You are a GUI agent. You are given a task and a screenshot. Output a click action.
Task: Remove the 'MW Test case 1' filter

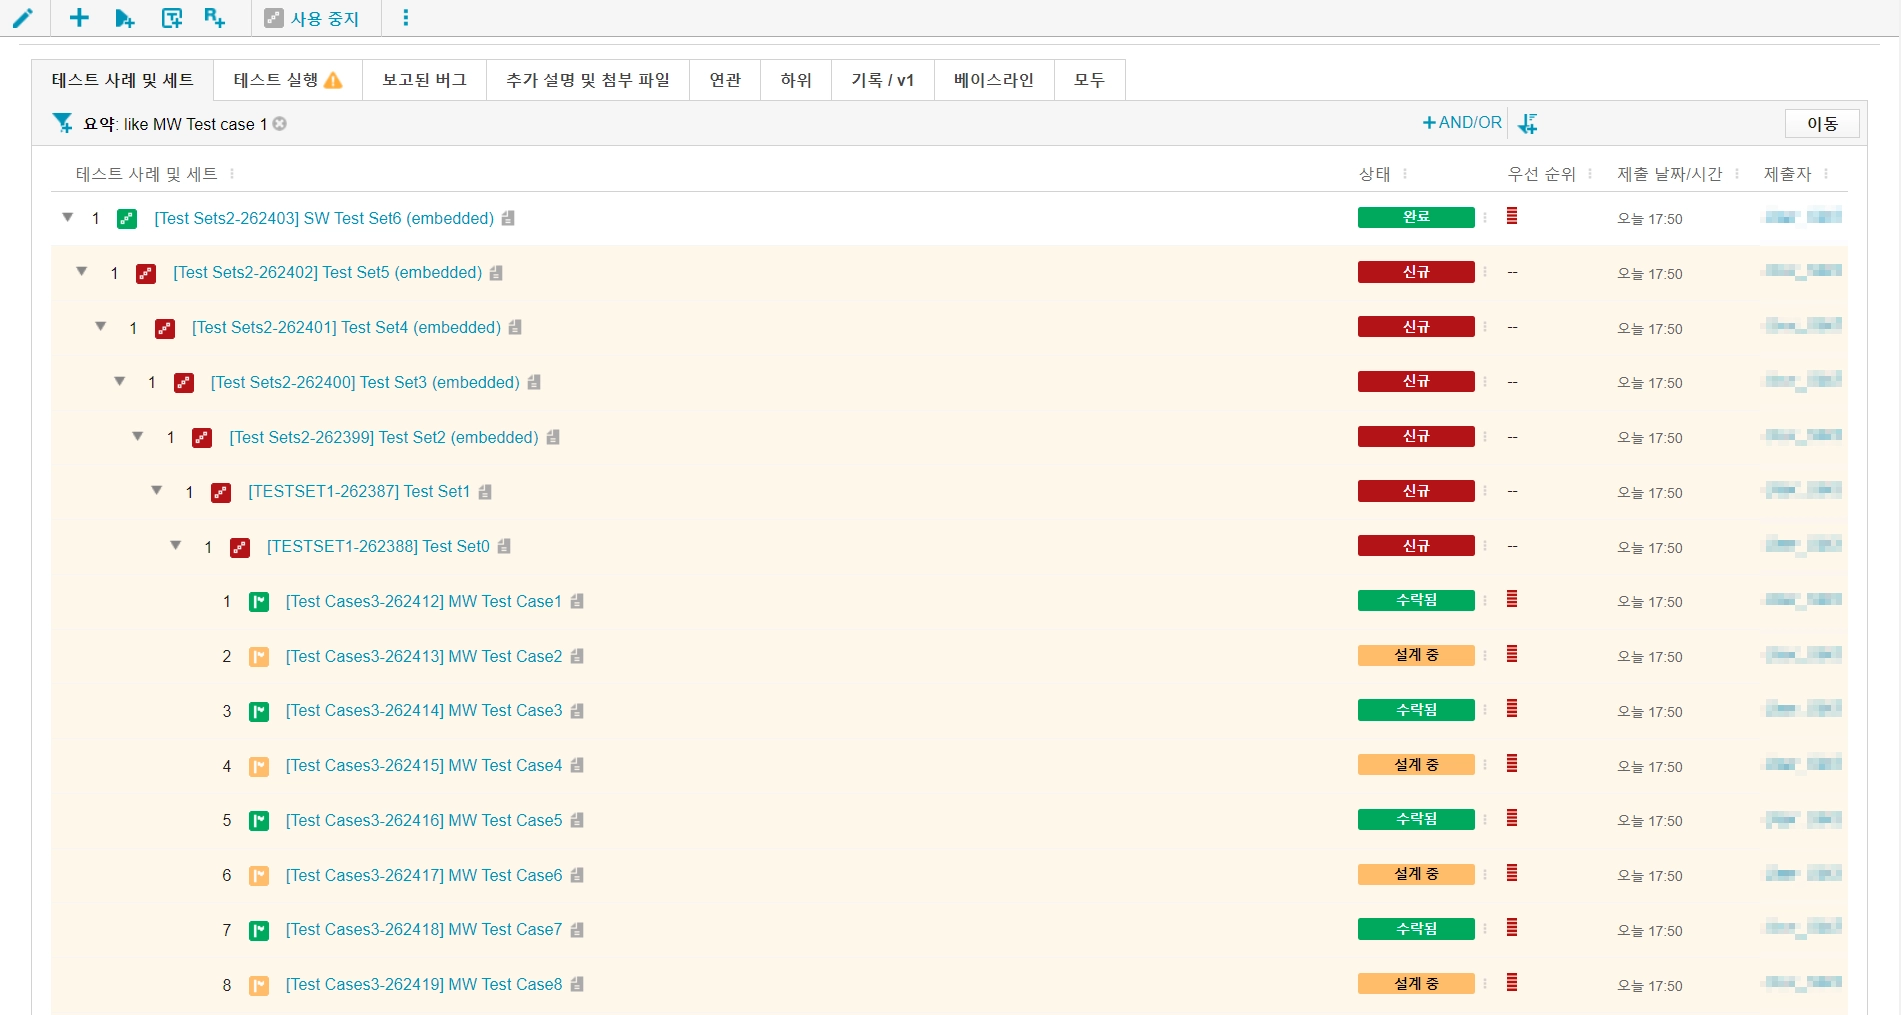point(280,123)
